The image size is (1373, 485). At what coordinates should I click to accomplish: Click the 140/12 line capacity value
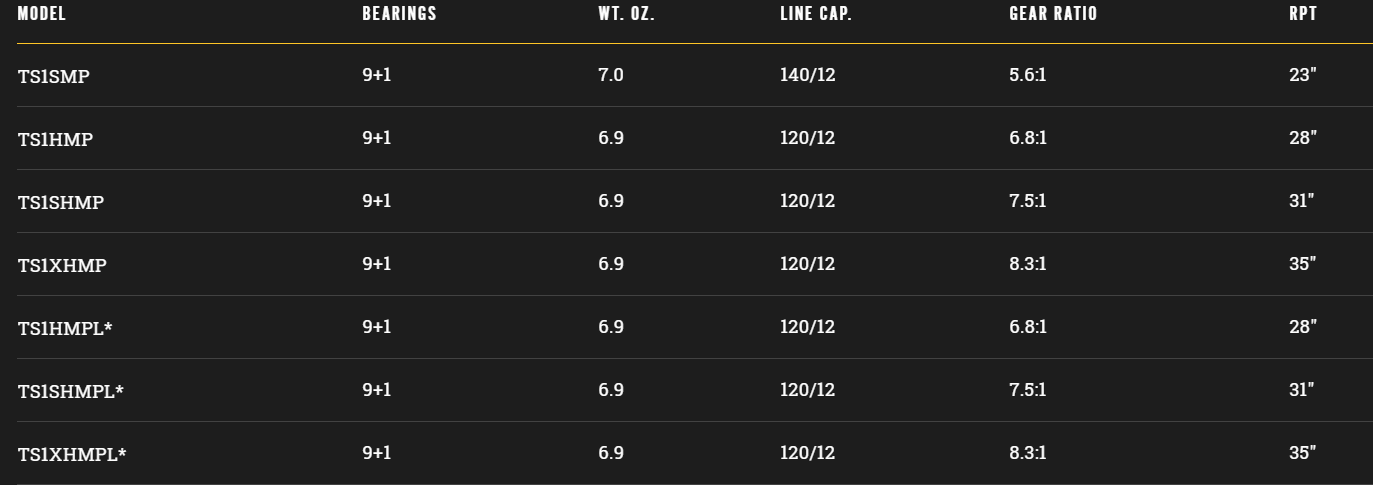(807, 75)
